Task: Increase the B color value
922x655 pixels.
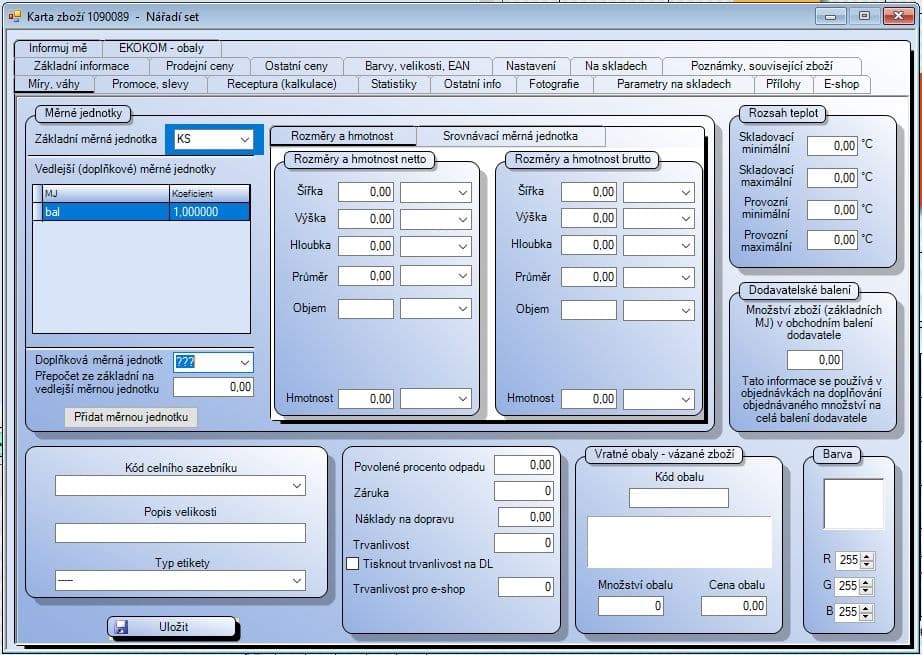Action: 867,608
